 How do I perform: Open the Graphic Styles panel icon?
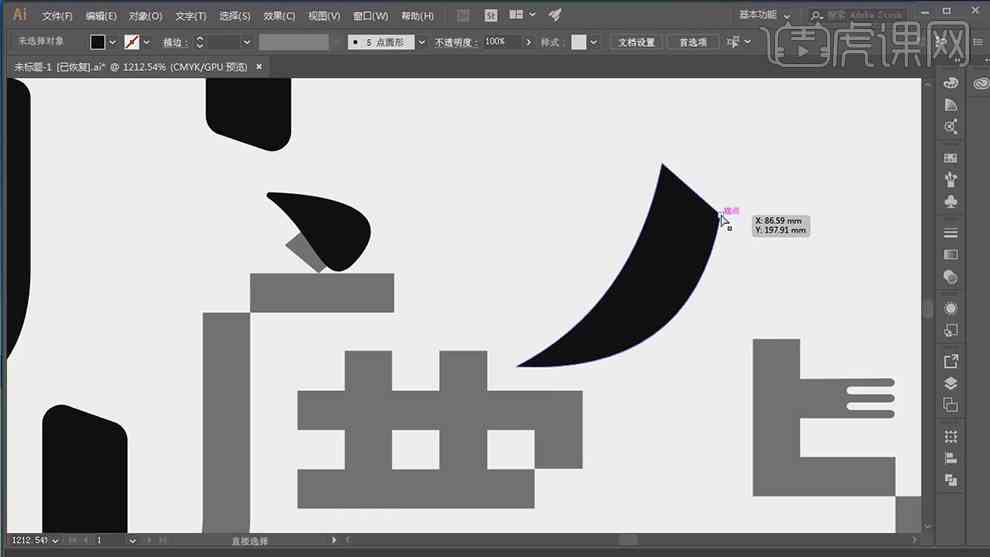[950, 330]
